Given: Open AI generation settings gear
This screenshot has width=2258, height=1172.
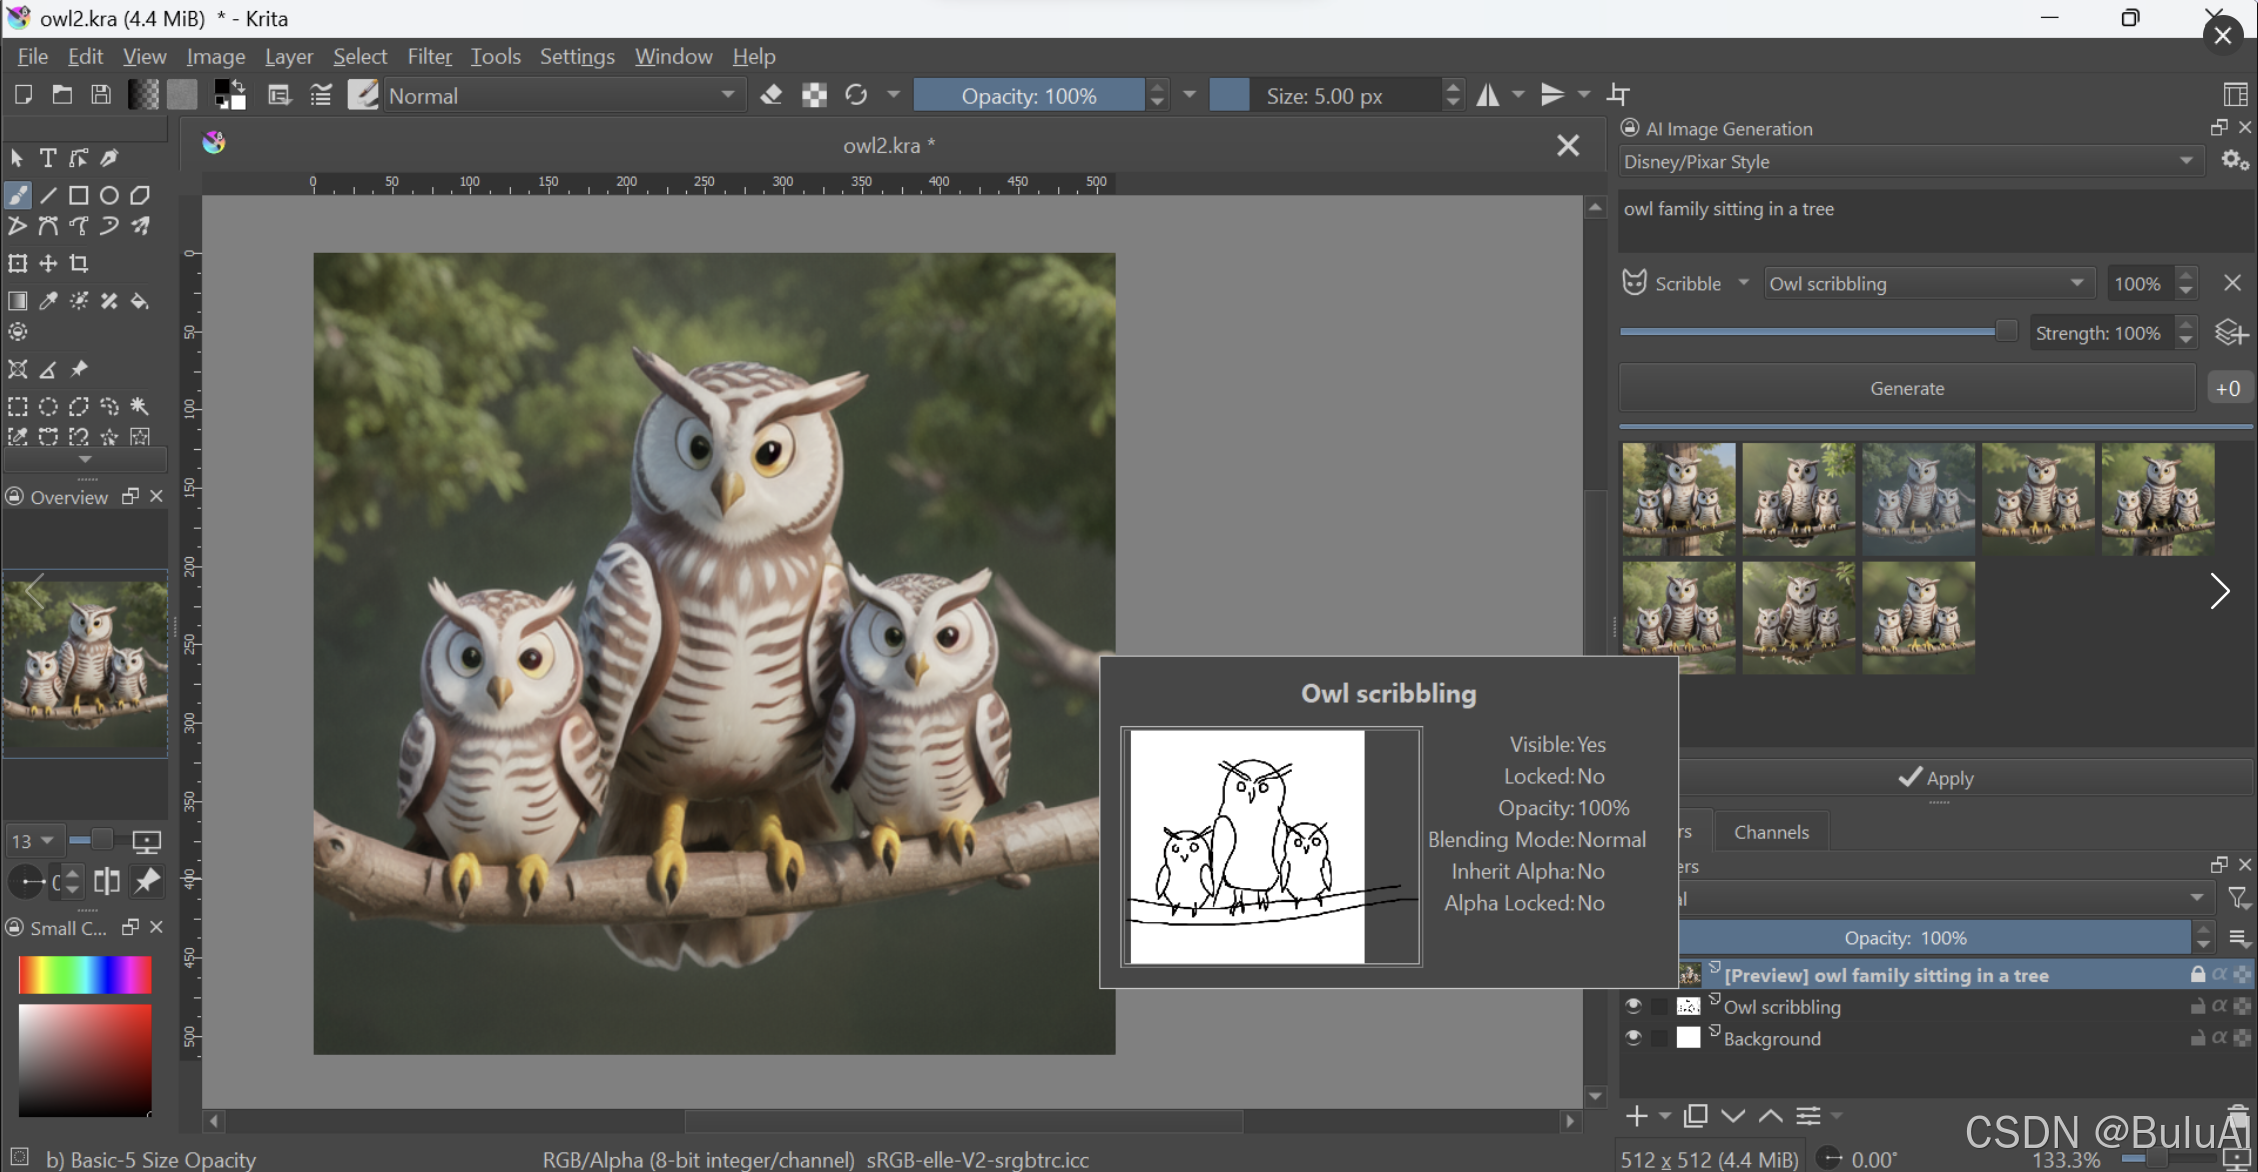Looking at the screenshot, I should pyautogui.click(x=2234, y=161).
